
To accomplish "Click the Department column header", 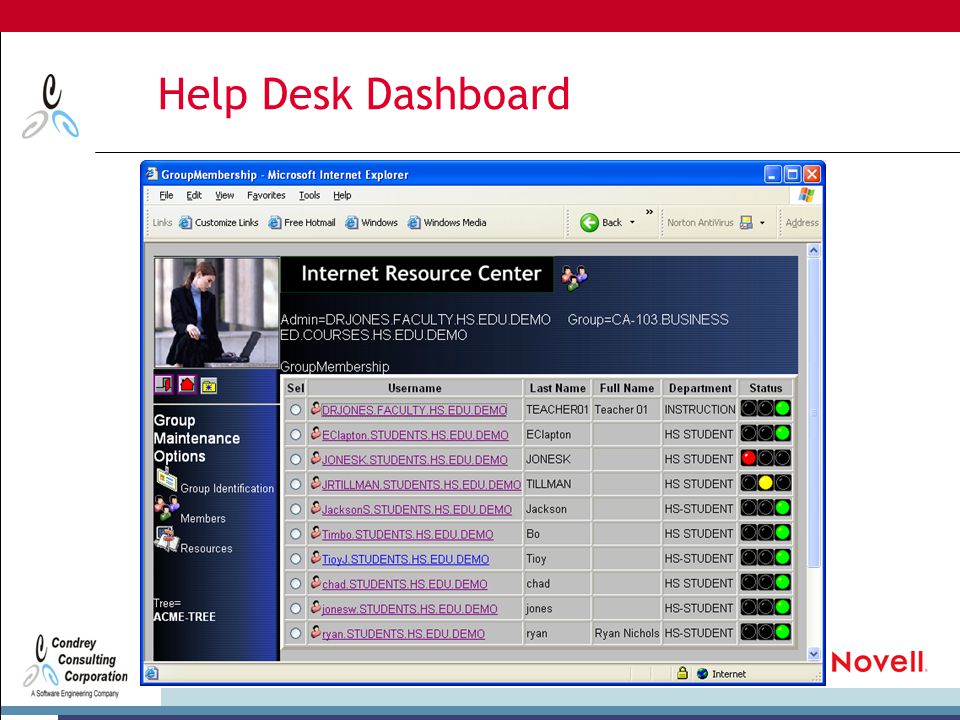I will tap(700, 388).
